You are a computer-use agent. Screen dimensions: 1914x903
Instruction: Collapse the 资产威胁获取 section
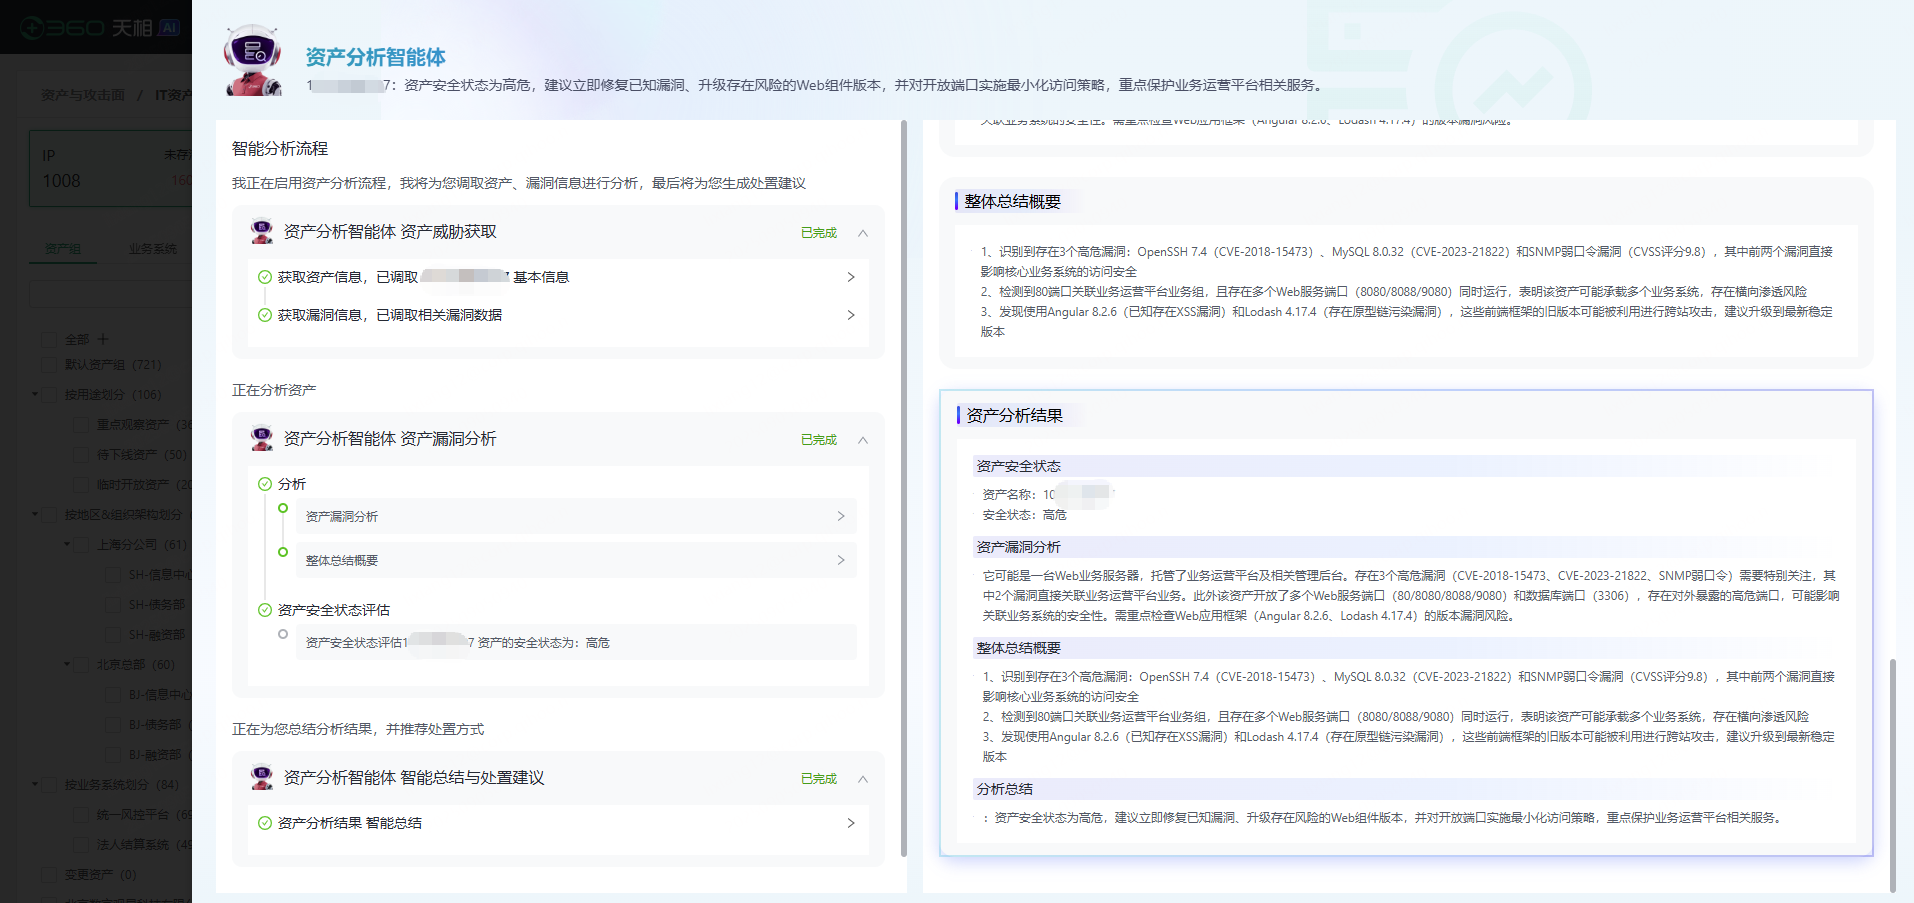pyautogui.click(x=861, y=231)
